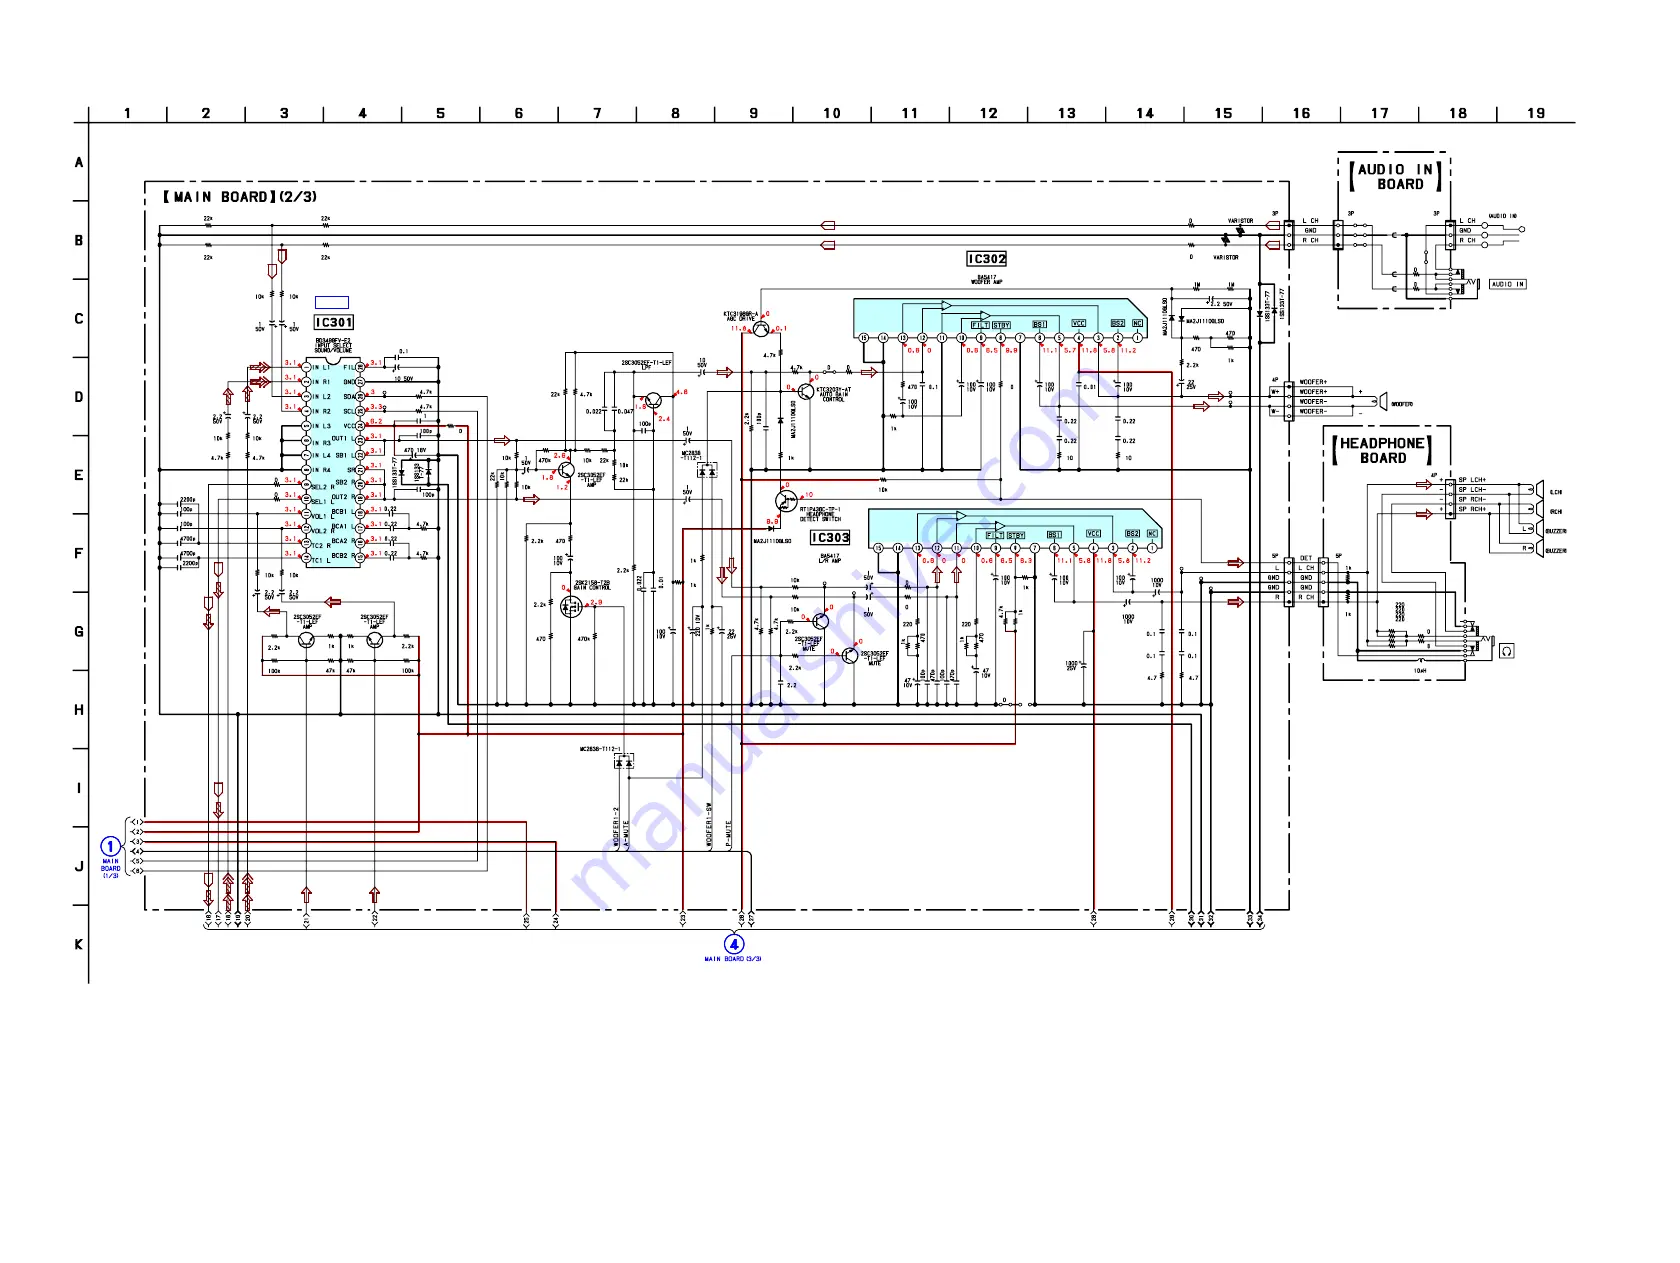
Task: Click the topmost WOOFER+ connector pin label
Action: coord(1313,382)
